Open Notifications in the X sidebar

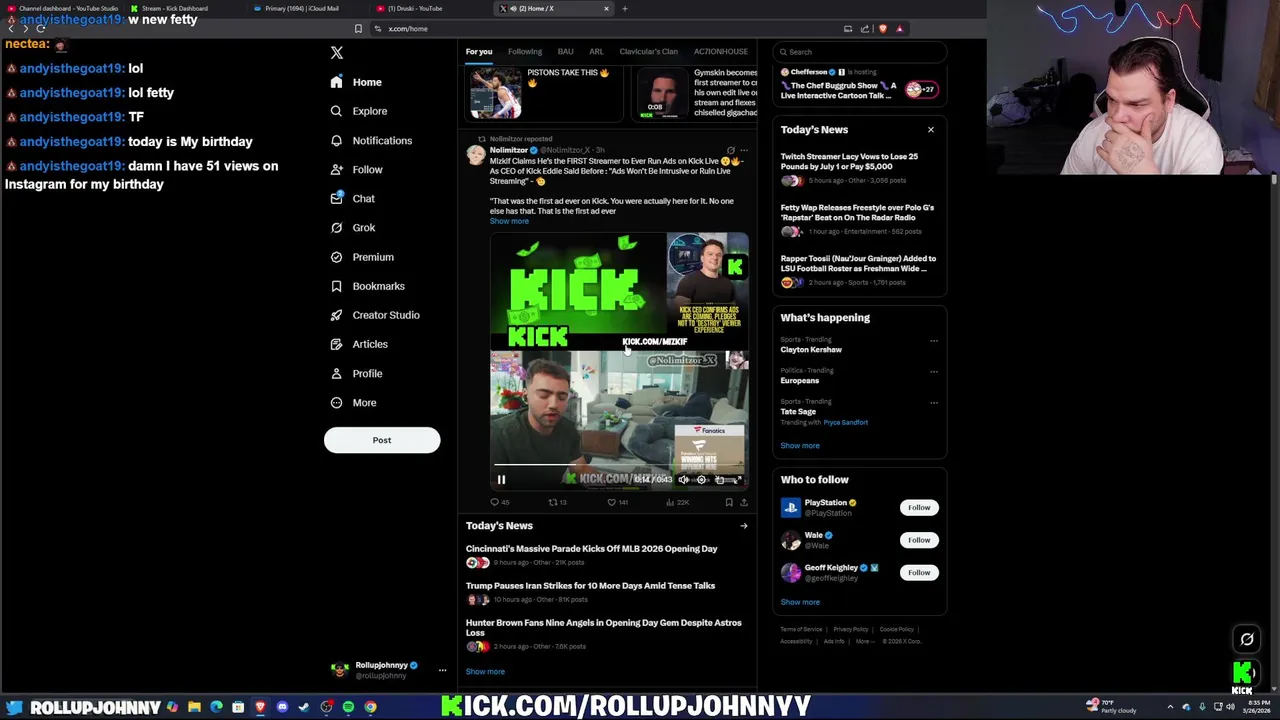[371, 141]
